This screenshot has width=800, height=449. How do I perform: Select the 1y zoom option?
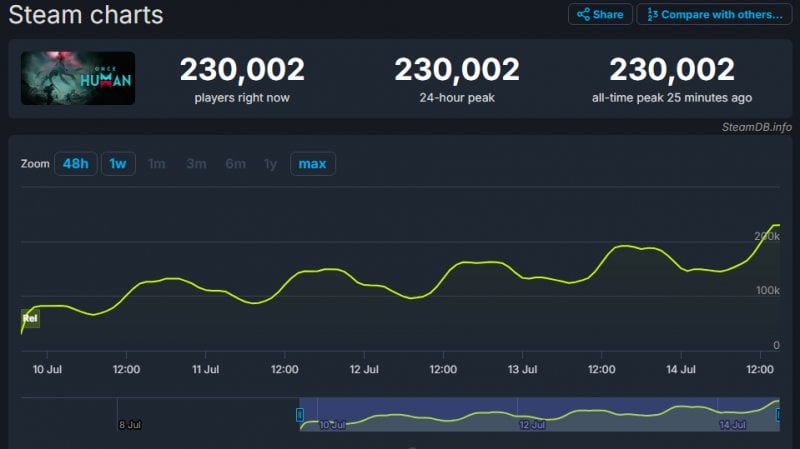click(270, 163)
